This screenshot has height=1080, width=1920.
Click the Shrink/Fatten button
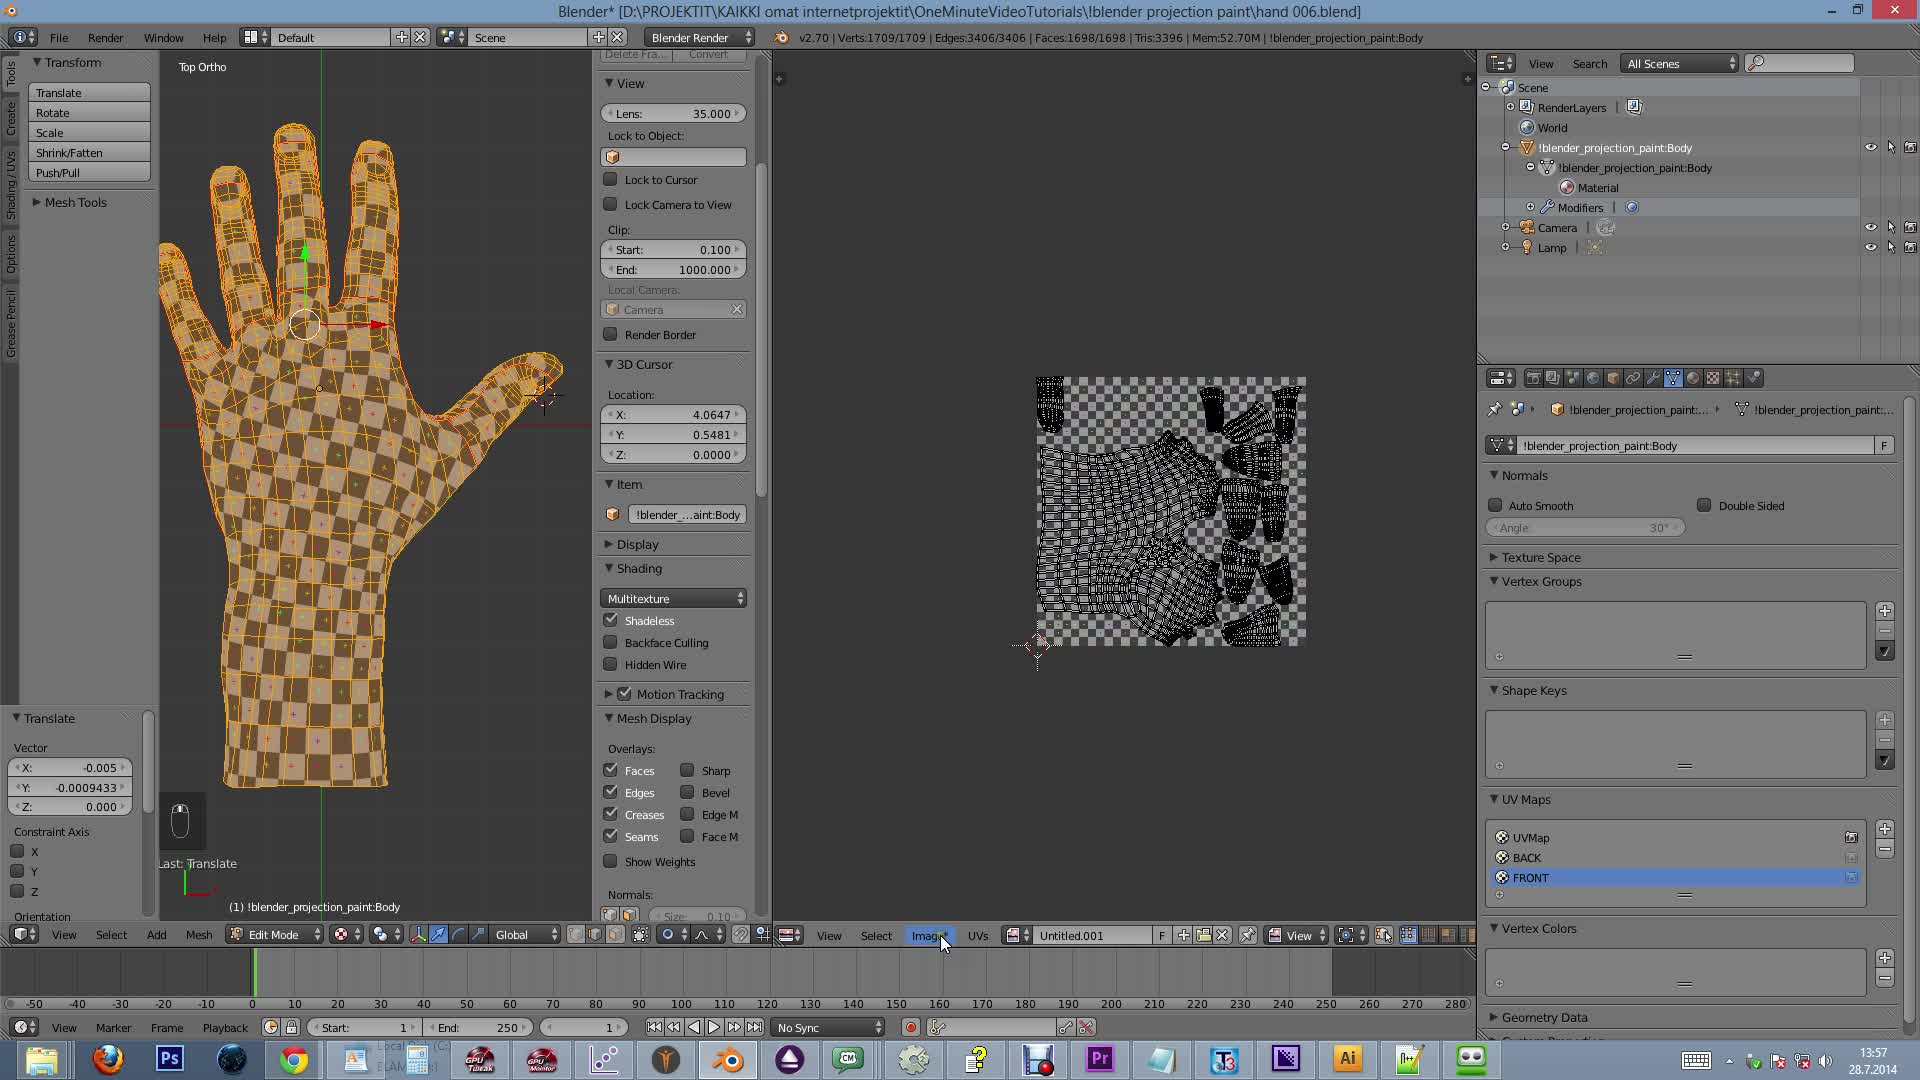[x=89, y=153]
